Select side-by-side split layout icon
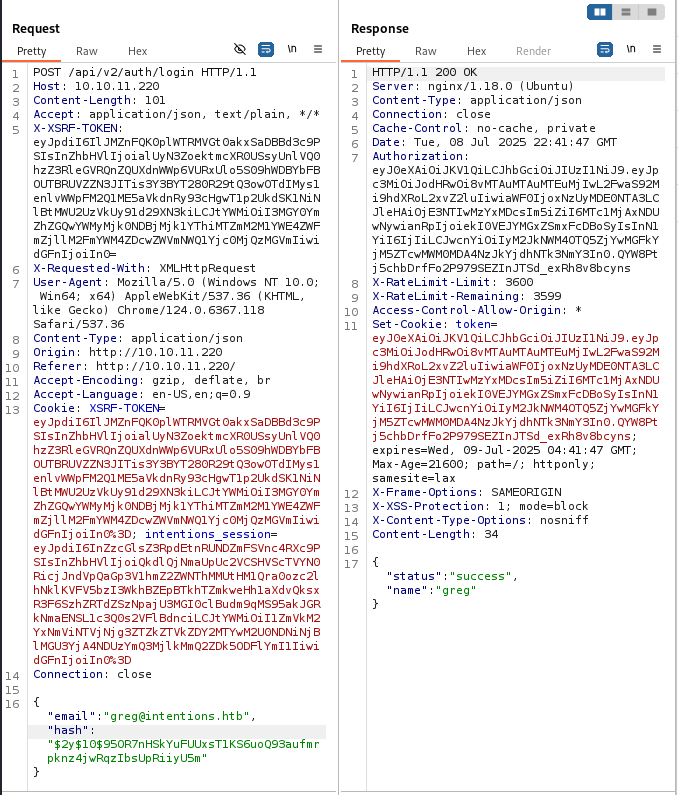This screenshot has height=795, width=678. [600, 12]
